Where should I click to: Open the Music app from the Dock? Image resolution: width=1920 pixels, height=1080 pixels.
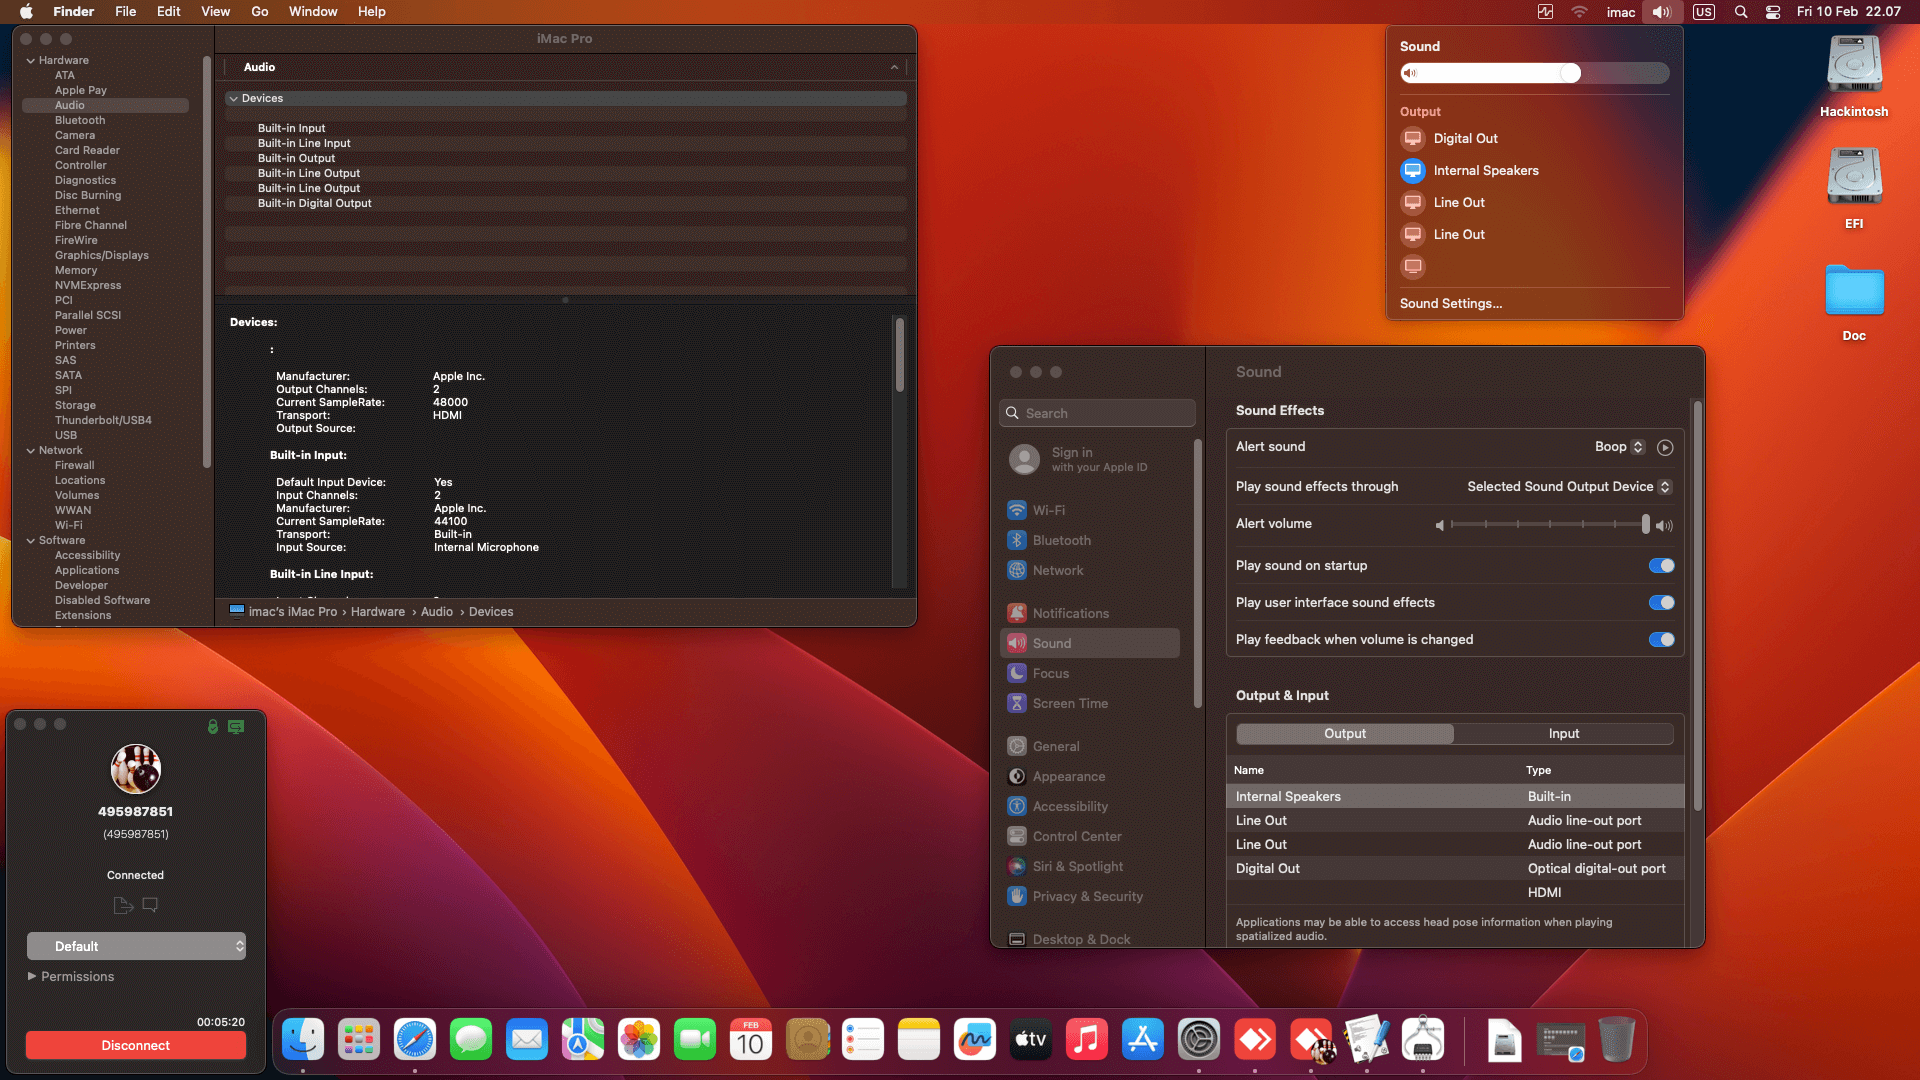pyautogui.click(x=1086, y=1041)
